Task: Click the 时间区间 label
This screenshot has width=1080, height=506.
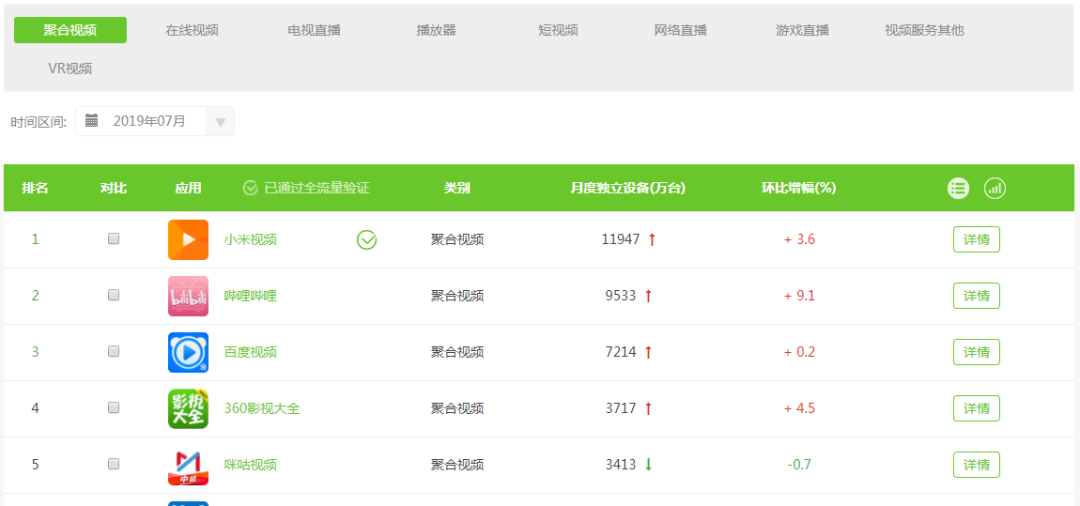Action: tap(39, 123)
